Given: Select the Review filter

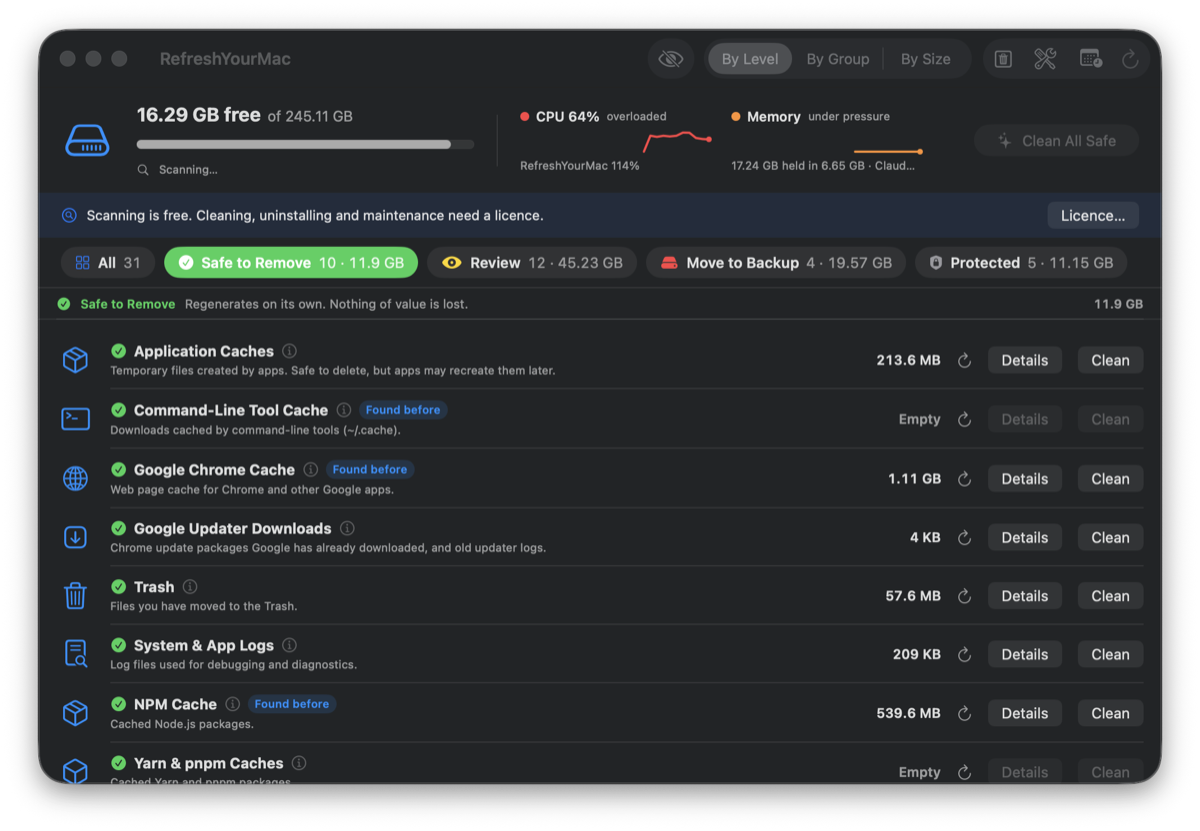Looking at the screenshot, I should pos(532,263).
